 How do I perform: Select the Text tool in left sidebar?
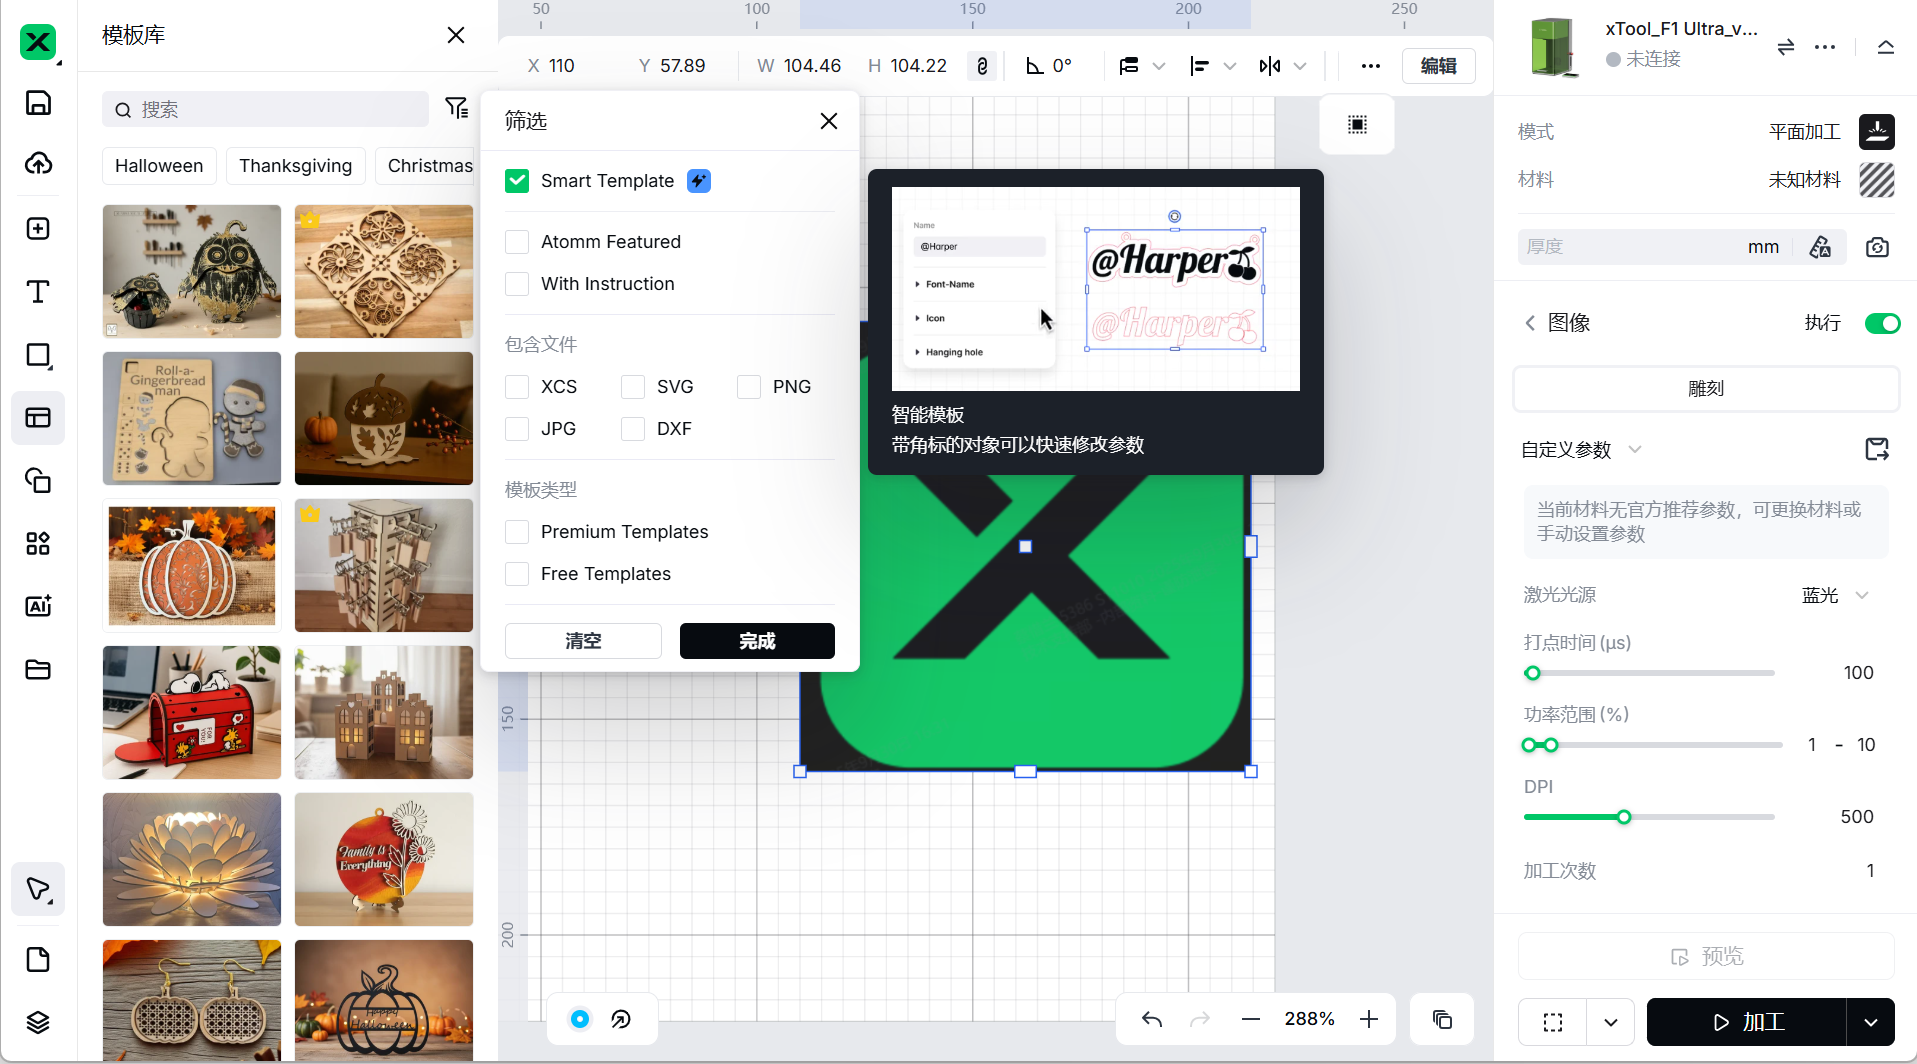coord(38,292)
